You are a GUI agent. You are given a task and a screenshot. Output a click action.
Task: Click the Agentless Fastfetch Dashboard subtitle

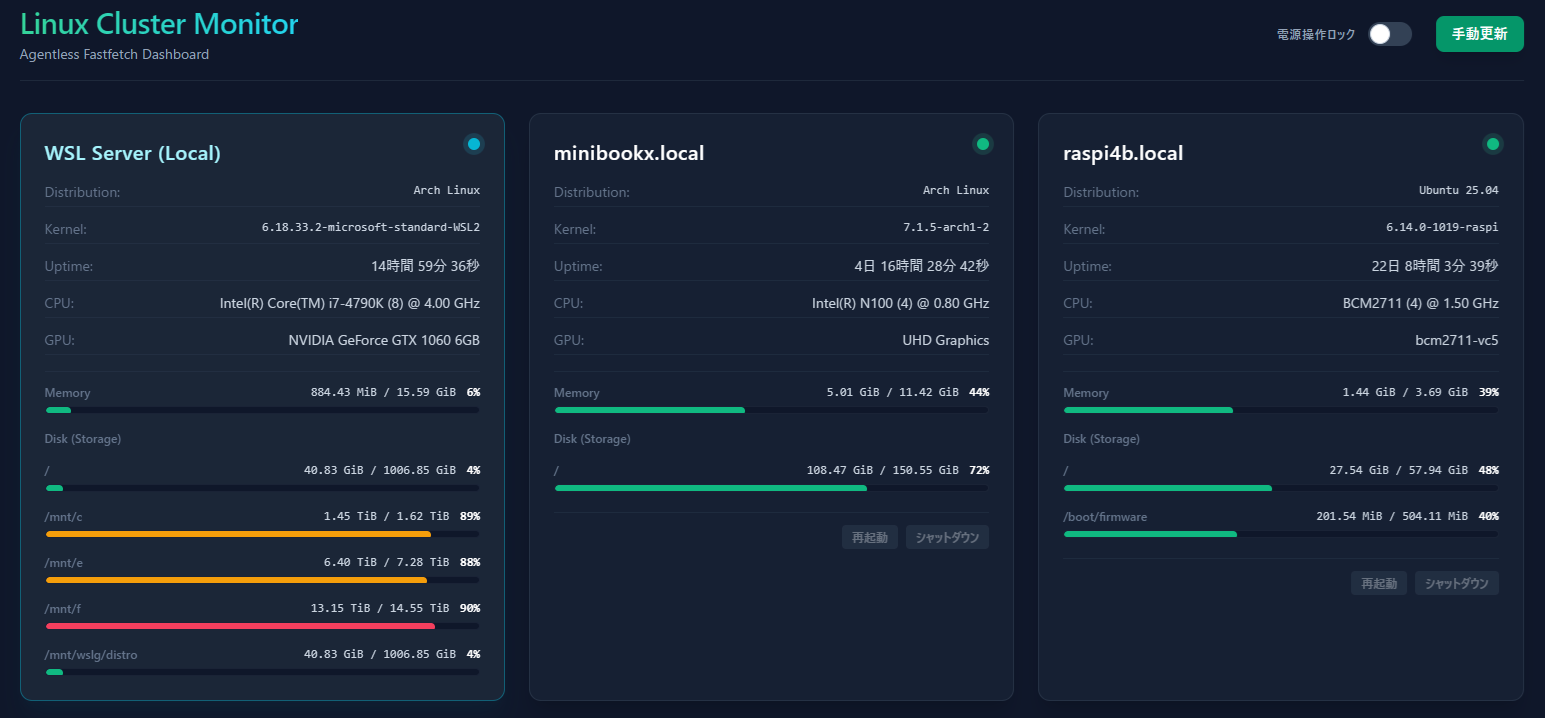[x=114, y=54]
